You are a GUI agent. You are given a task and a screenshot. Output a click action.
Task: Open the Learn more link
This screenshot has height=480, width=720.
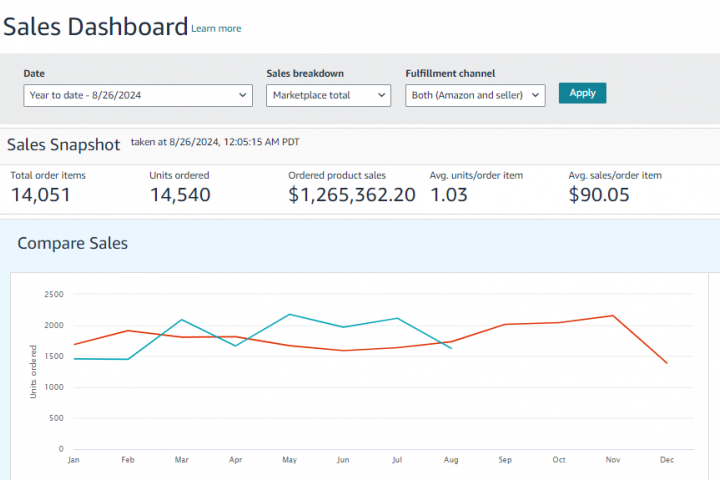(216, 29)
